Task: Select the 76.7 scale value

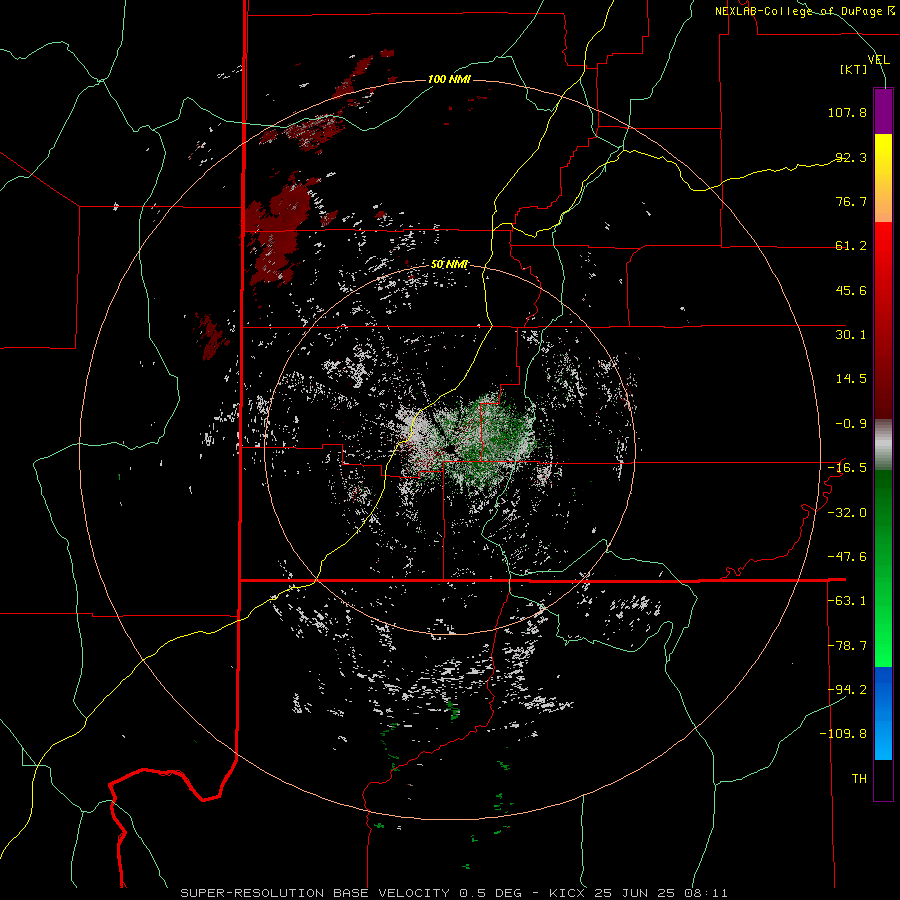Action: click(x=851, y=201)
